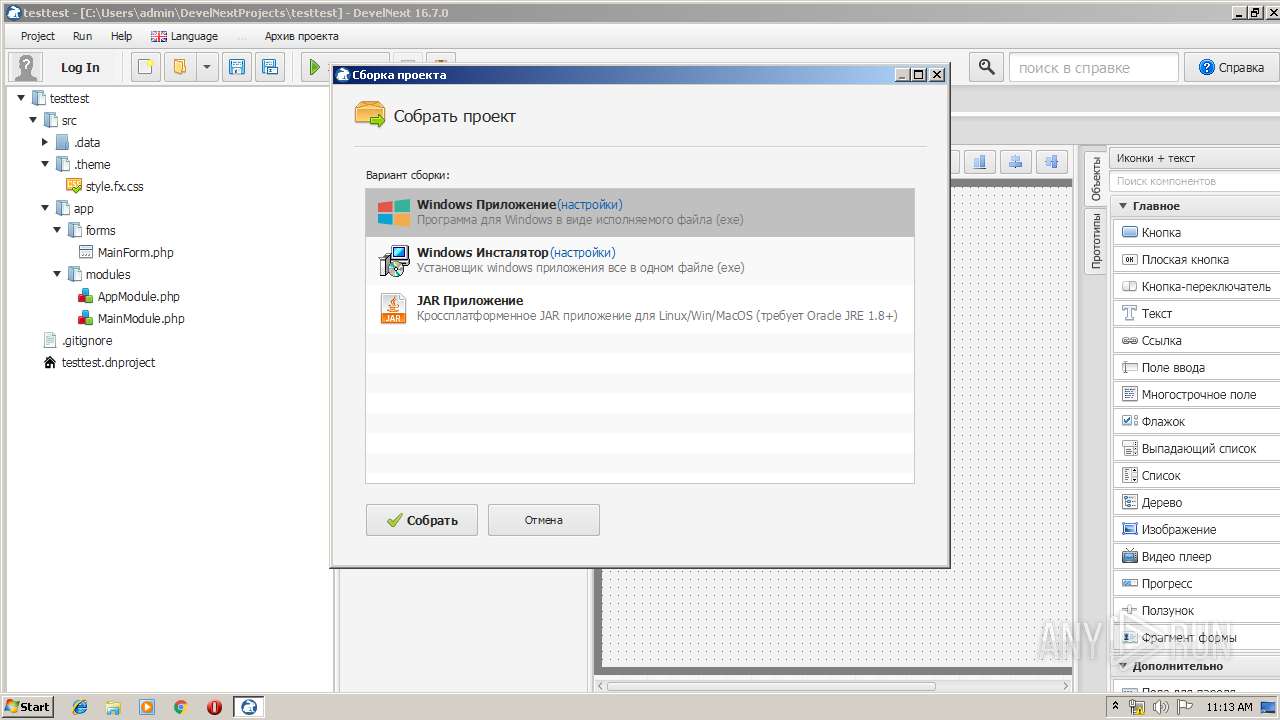The width and height of the screenshot is (1280, 720).
Task: Pick the Кнопка-переключатель component
Action: click(1197, 286)
